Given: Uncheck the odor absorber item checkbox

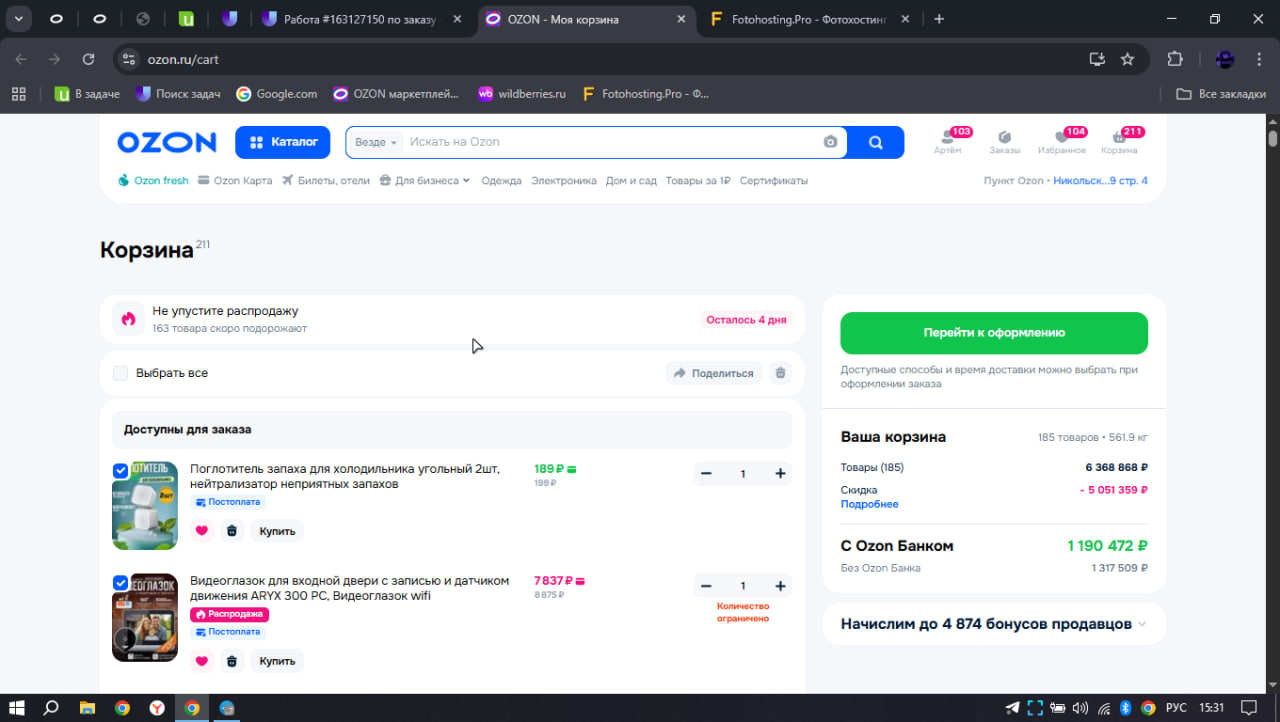Looking at the screenshot, I should click(x=121, y=470).
